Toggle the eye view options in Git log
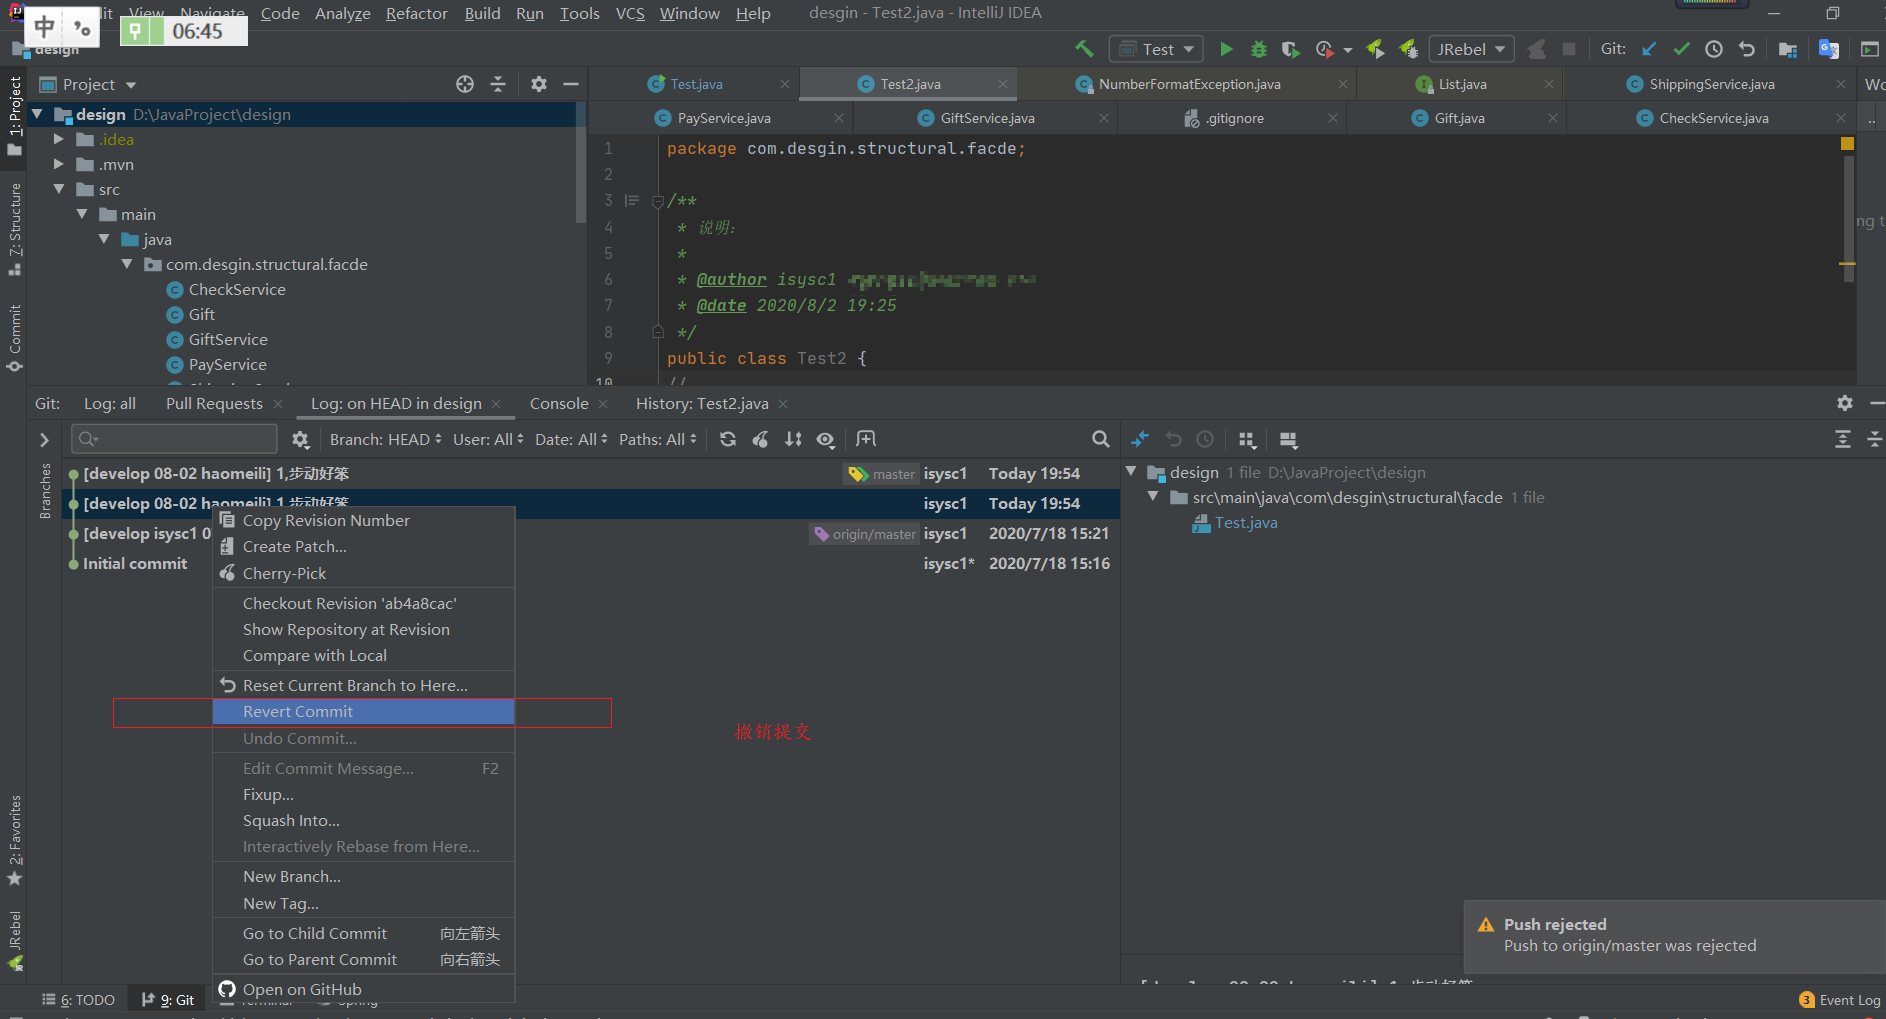The height and width of the screenshot is (1019, 1886). click(825, 439)
